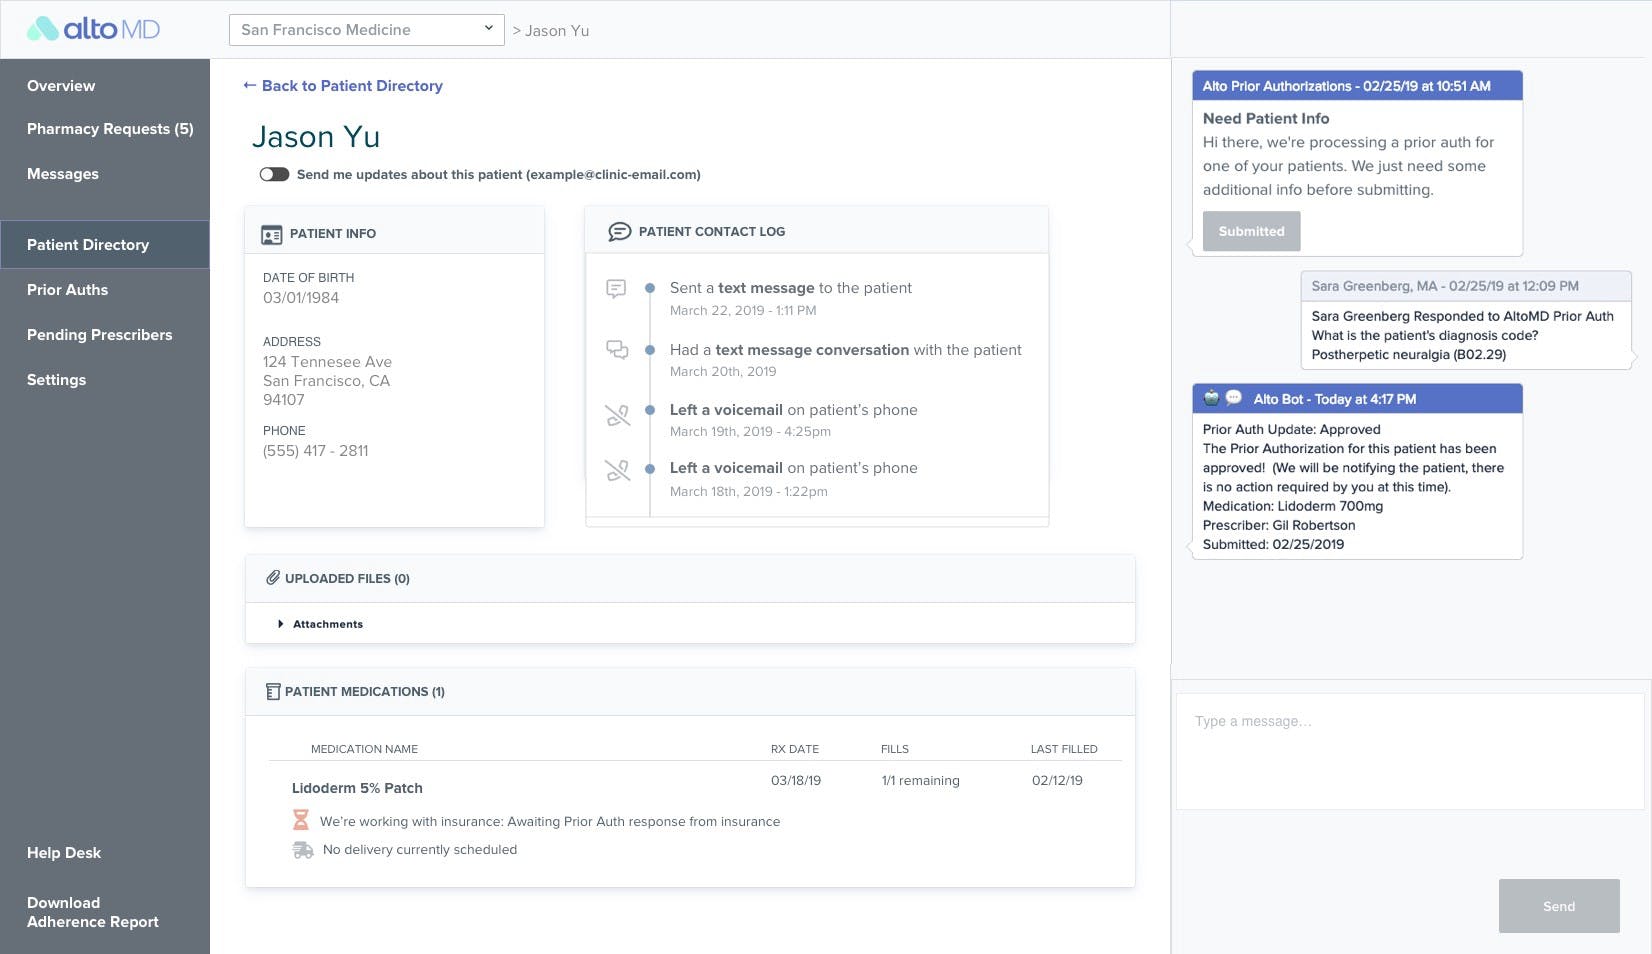Click the paperclip icon beside Uploaded Files
1652x954 pixels.
(x=272, y=578)
